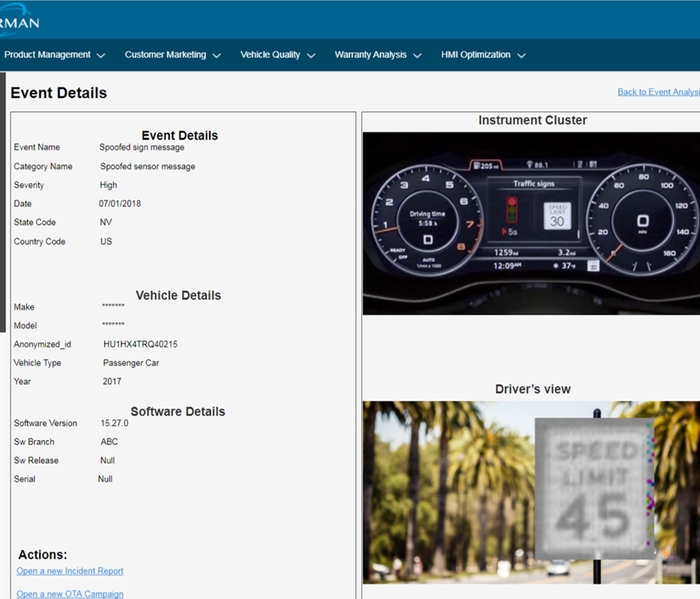The height and width of the screenshot is (599, 700).
Task: Select the vehicle Year value 2017
Action: click(112, 382)
